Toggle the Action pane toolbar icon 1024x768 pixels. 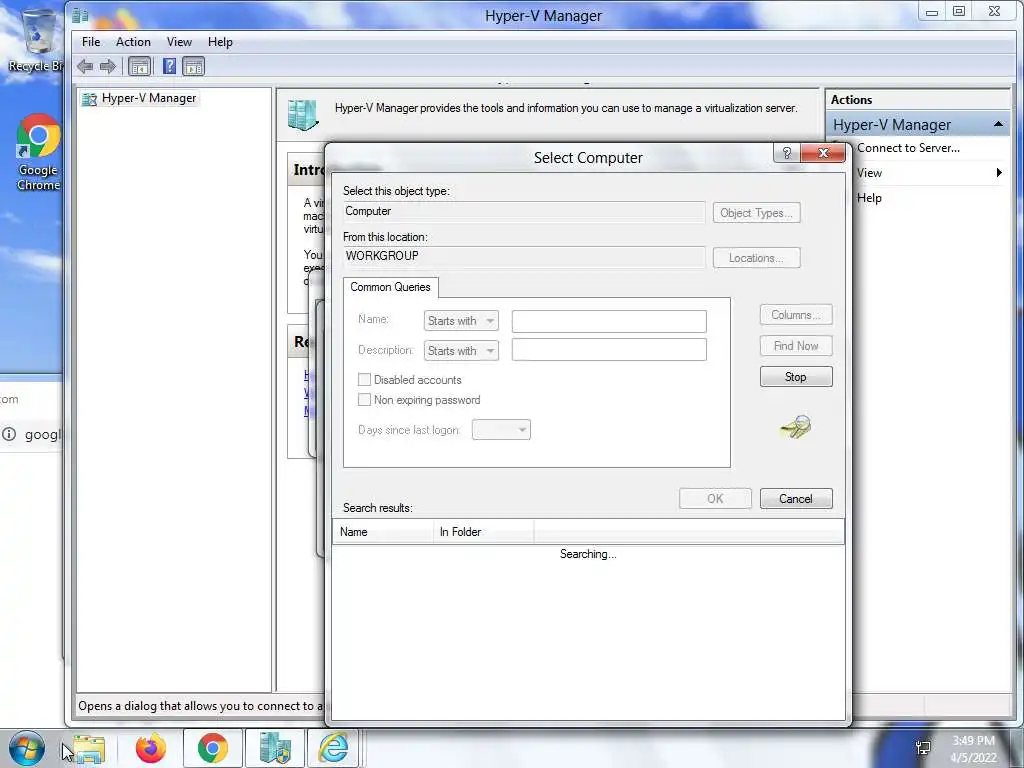[x=193, y=66]
